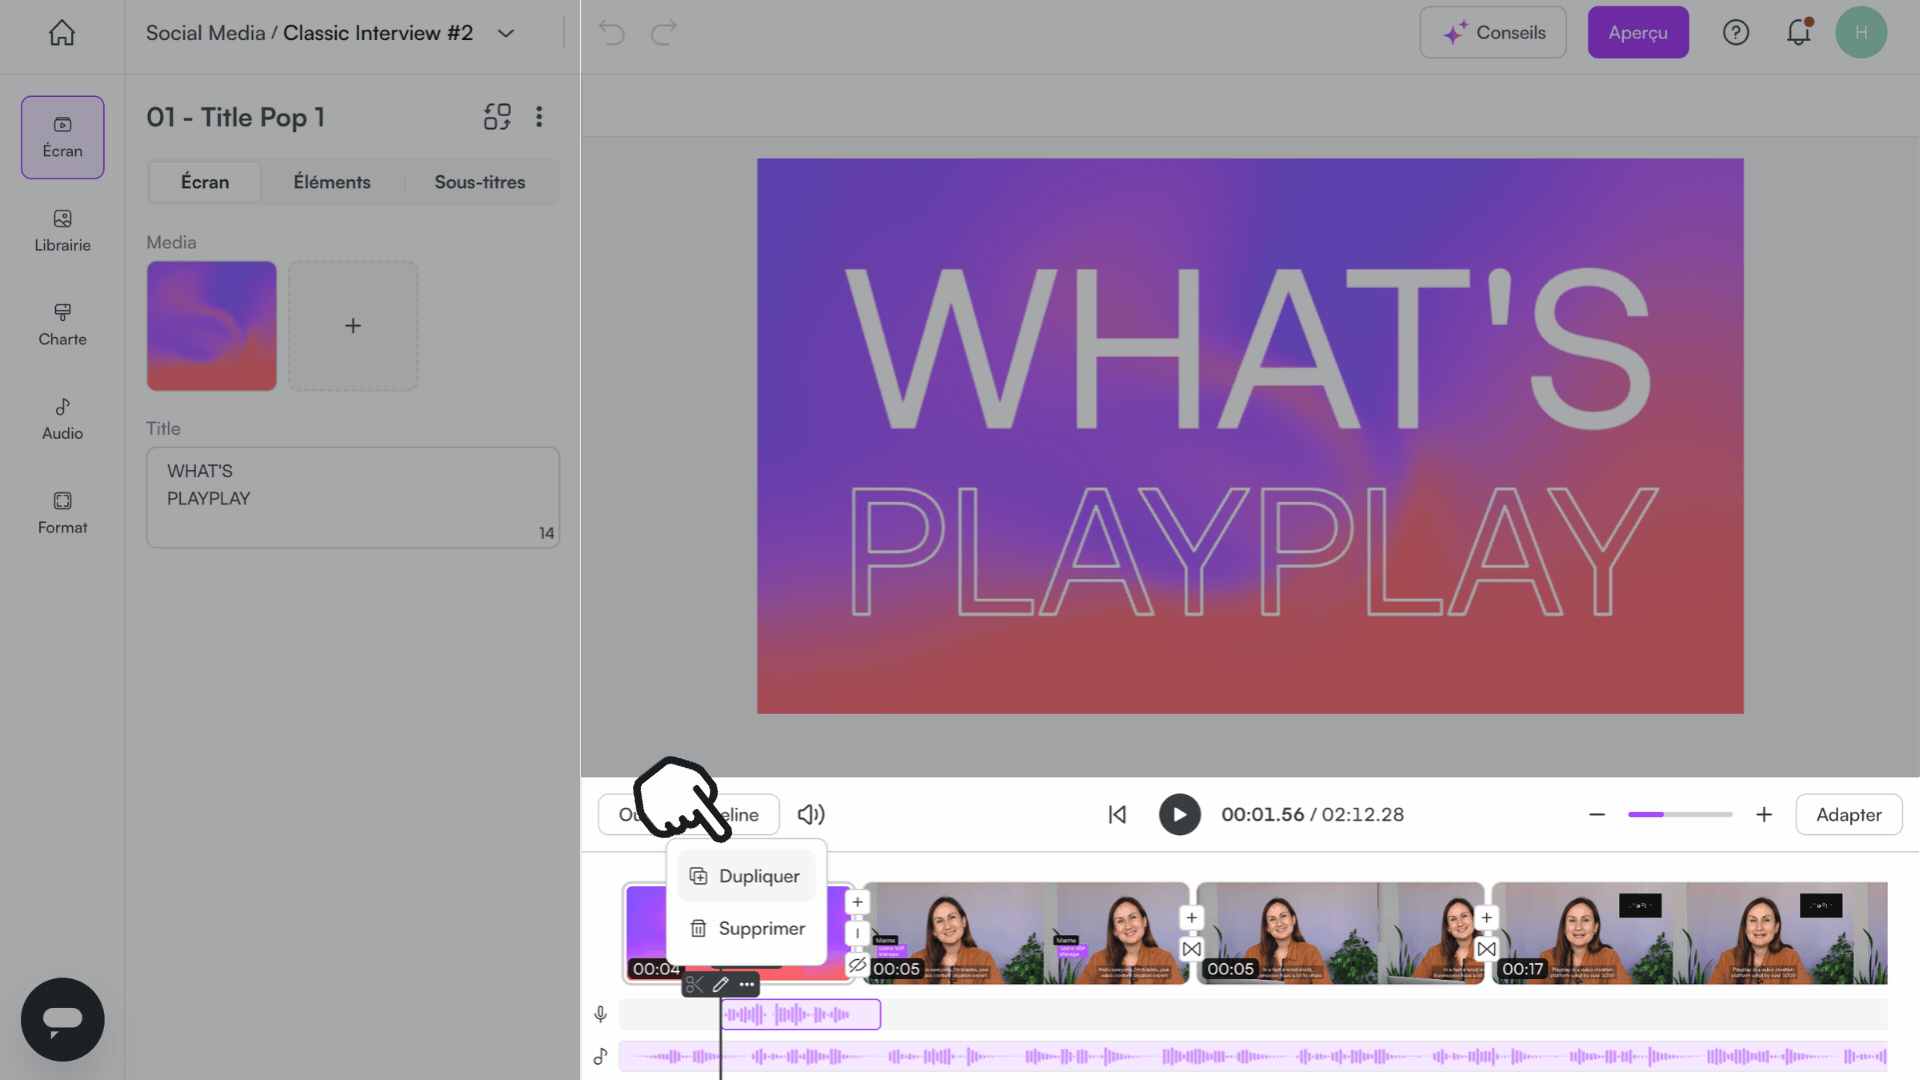
Task: Cut the clip with the scissors tool
Action: tap(696, 985)
